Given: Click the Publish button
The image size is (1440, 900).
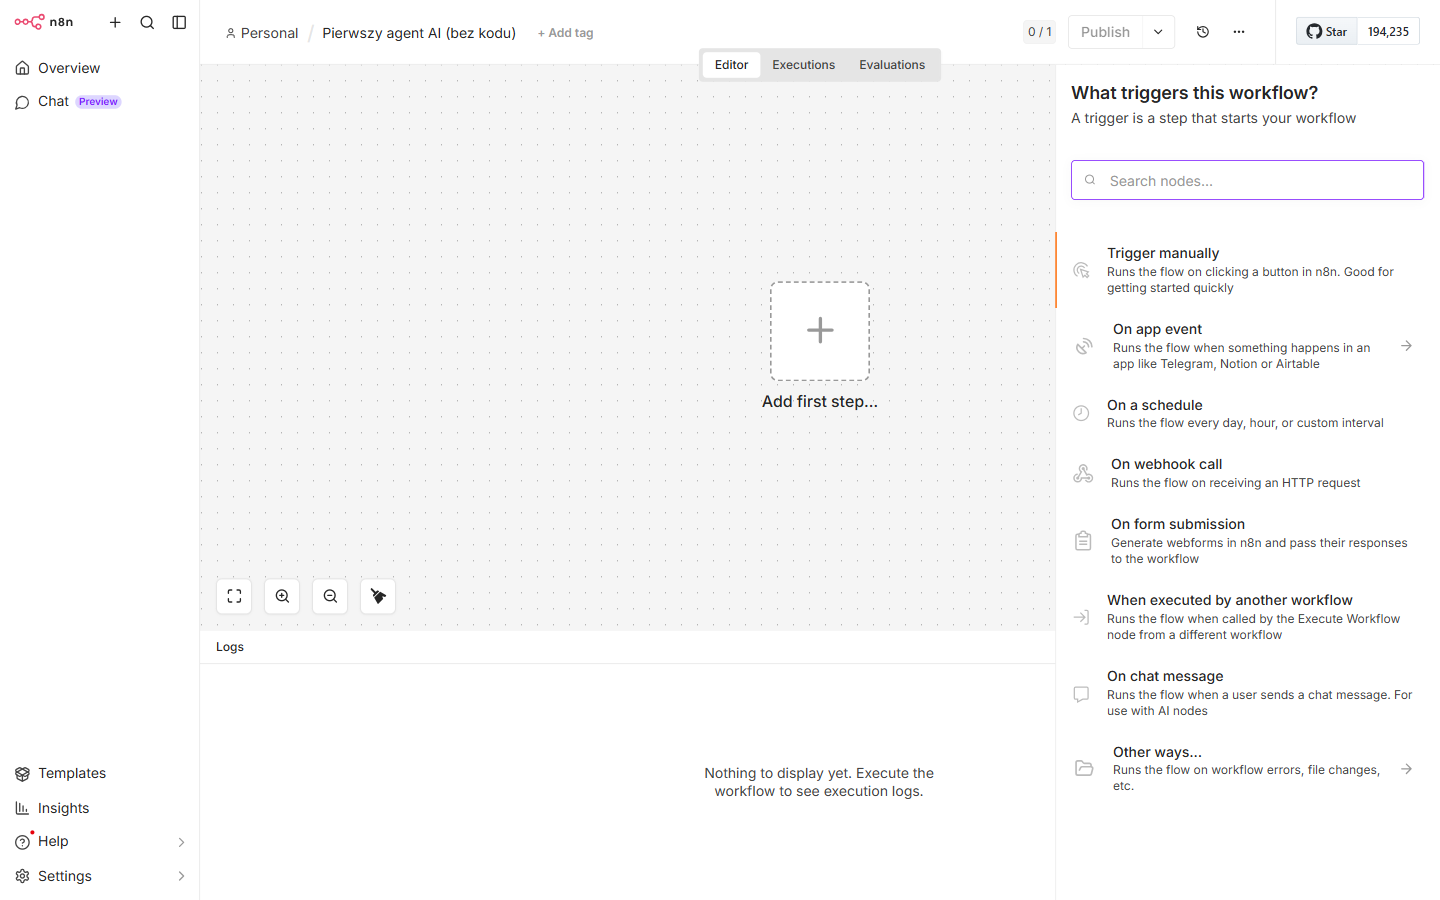Looking at the screenshot, I should [1105, 32].
